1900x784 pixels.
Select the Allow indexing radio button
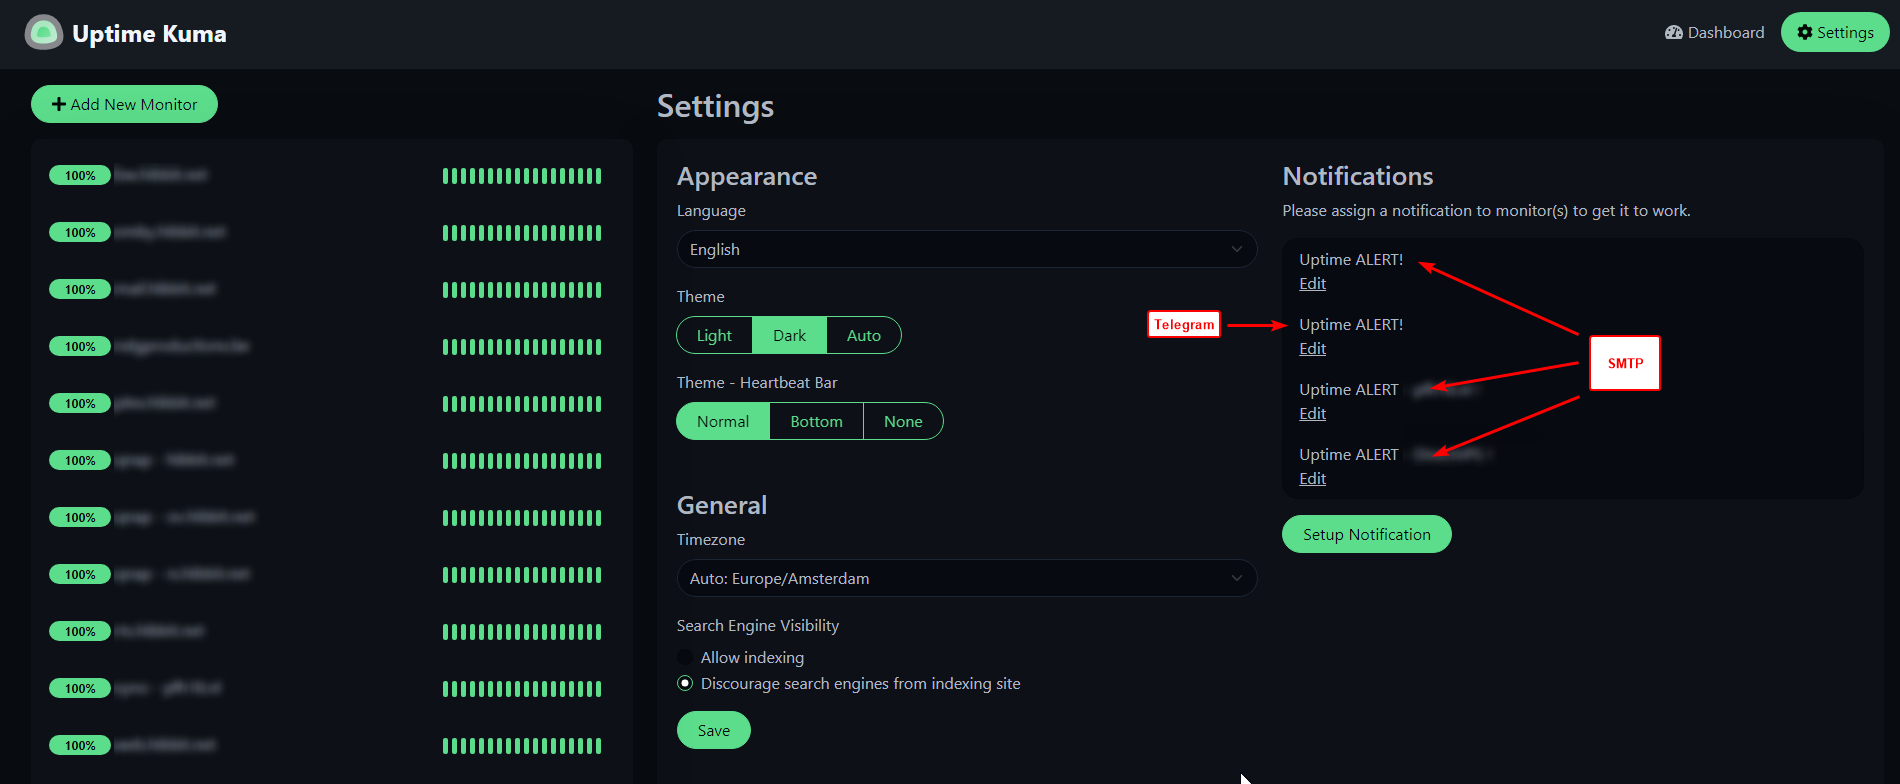pyautogui.click(x=685, y=657)
